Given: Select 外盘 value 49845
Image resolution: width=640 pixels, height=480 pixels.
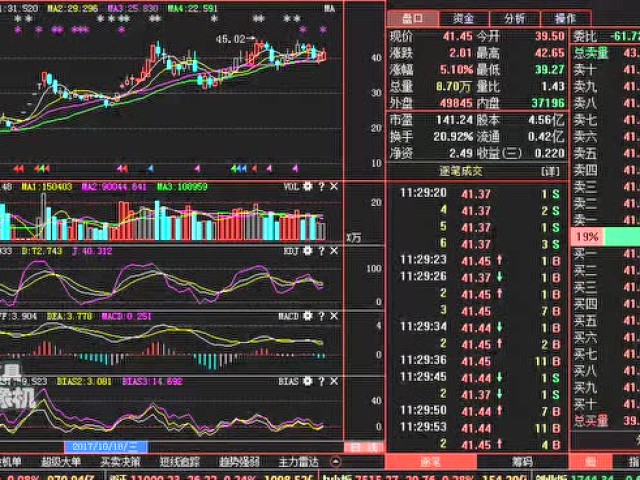Looking at the screenshot, I should [x=456, y=103].
